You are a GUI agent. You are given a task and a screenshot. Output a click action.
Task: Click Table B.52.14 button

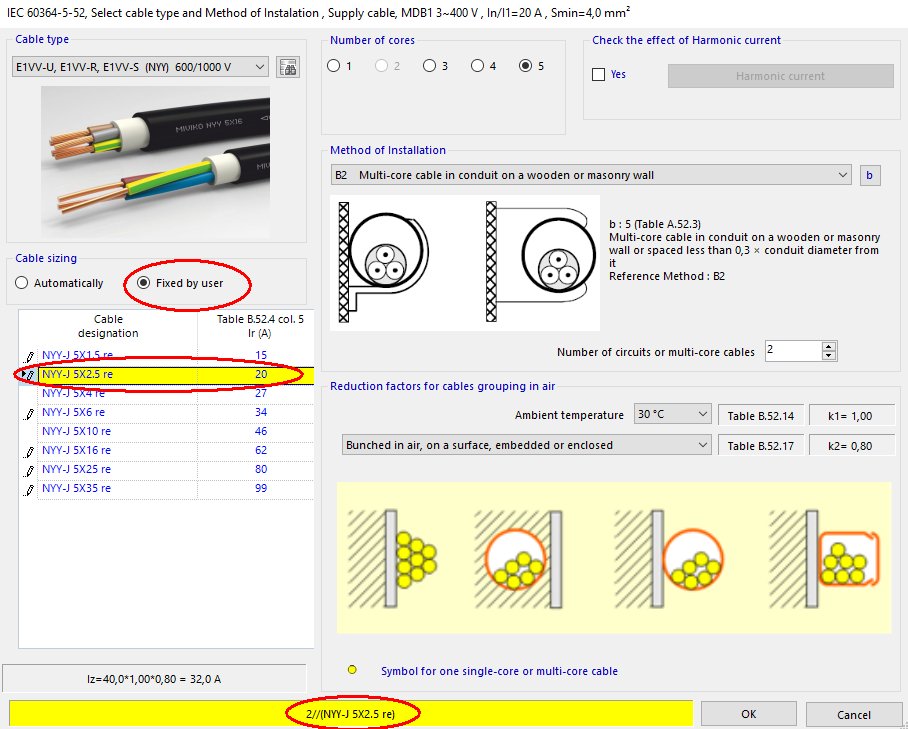point(762,413)
